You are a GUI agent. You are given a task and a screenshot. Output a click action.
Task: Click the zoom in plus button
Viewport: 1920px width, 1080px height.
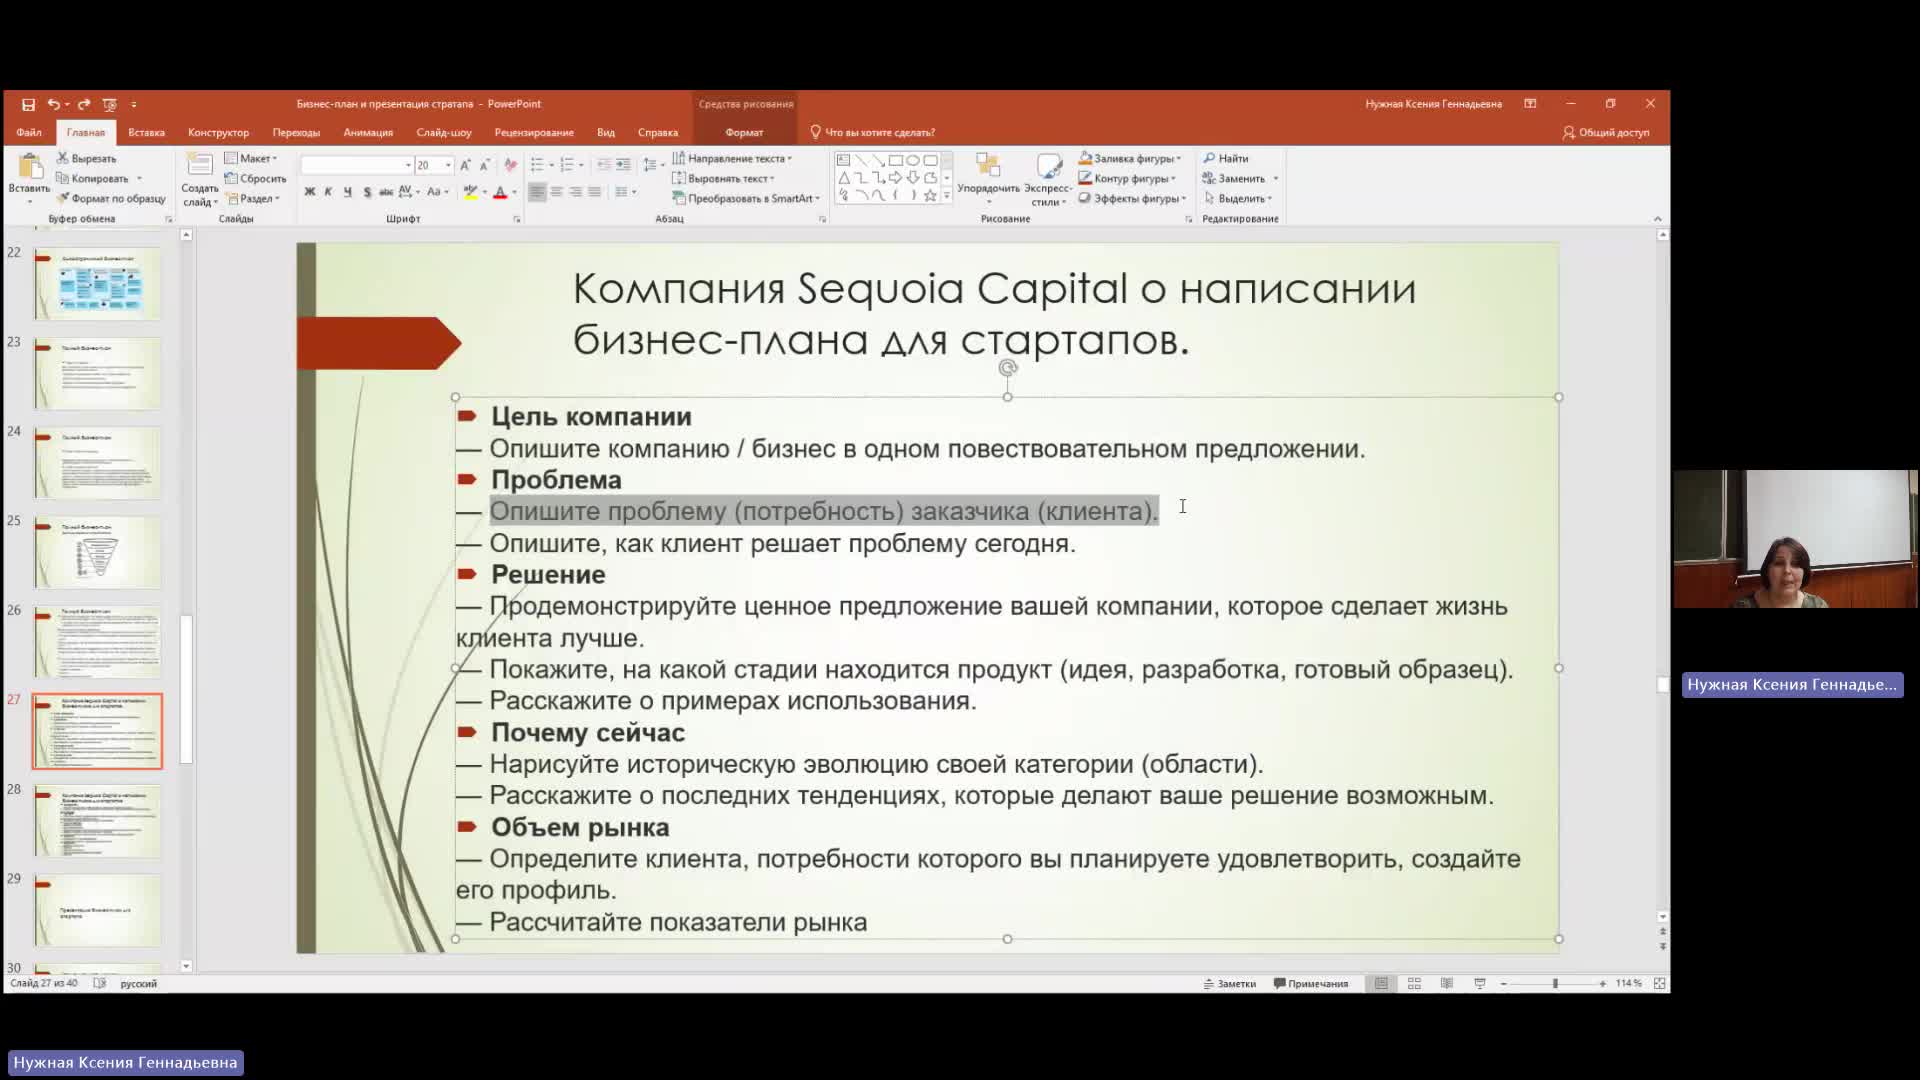[x=1602, y=984]
